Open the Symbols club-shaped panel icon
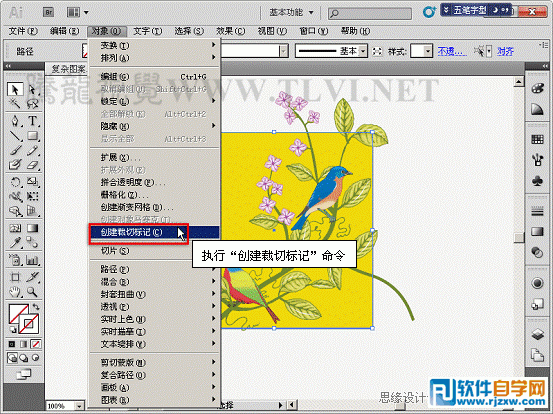This screenshot has width=553, height=414. point(537,181)
